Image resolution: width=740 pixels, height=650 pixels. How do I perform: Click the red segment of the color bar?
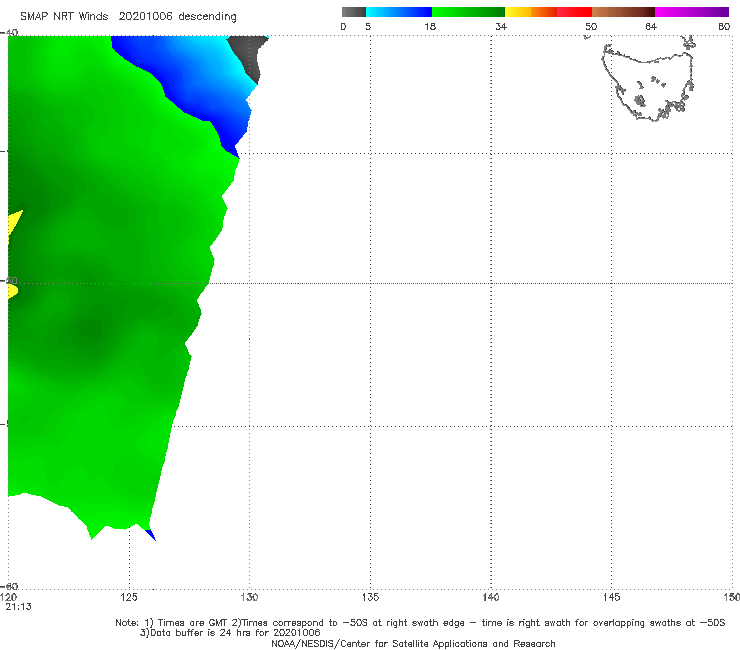coord(574,12)
